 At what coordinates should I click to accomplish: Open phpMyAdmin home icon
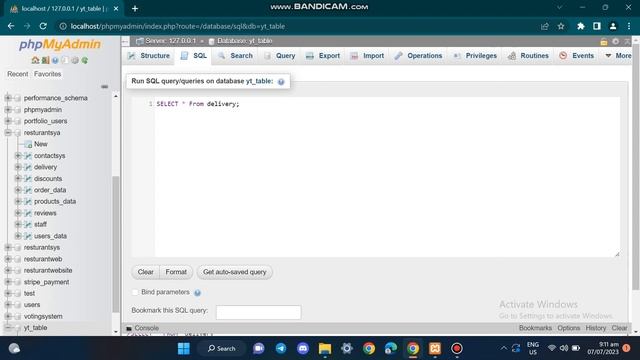point(35,60)
